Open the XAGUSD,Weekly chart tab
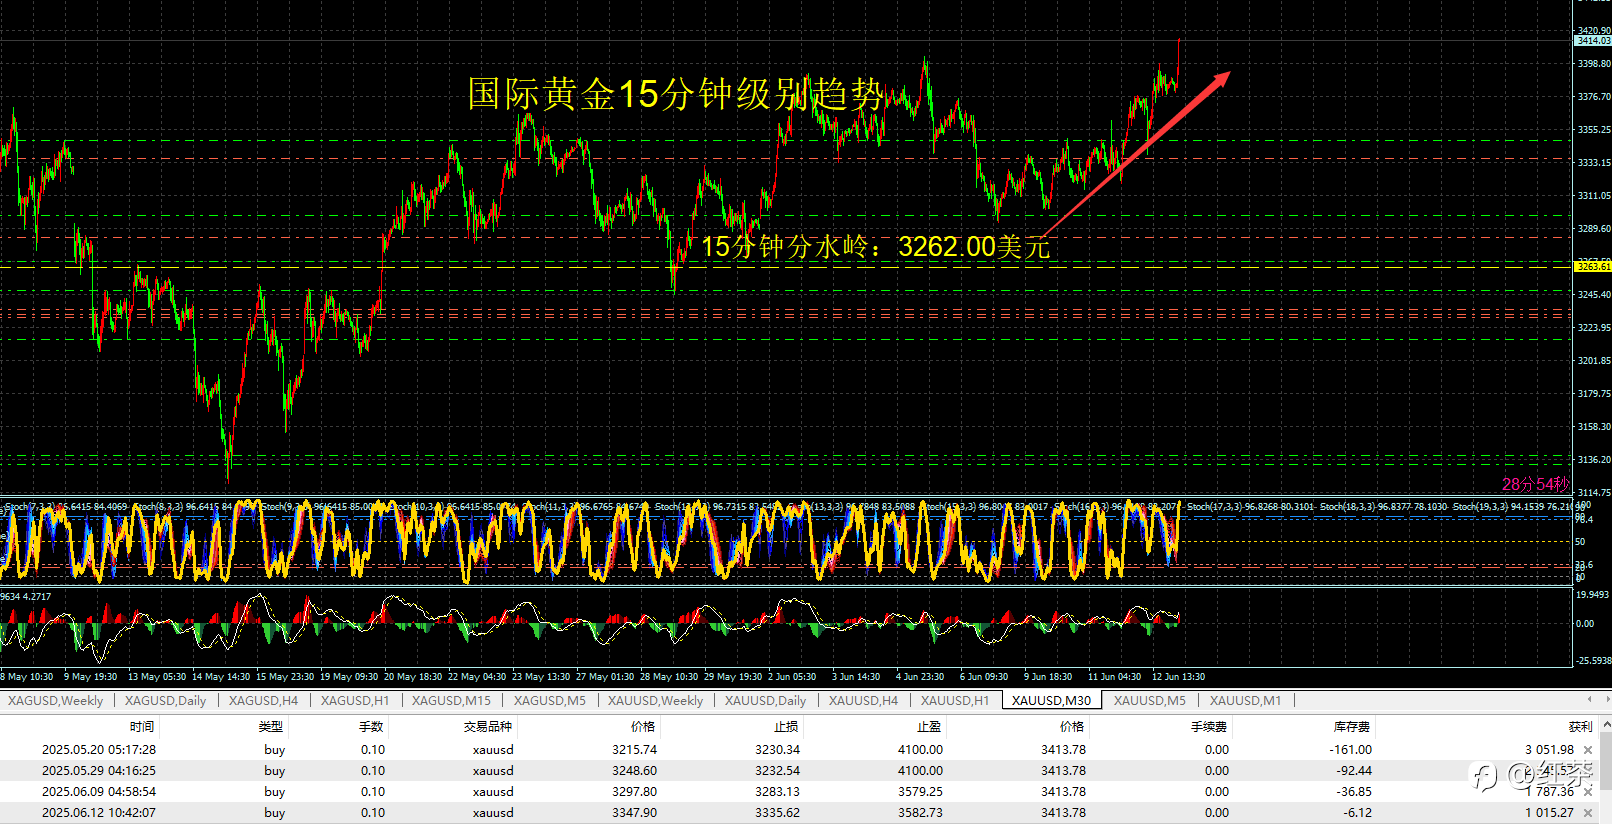1612x824 pixels. pyautogui.click(x=56, y=701)
